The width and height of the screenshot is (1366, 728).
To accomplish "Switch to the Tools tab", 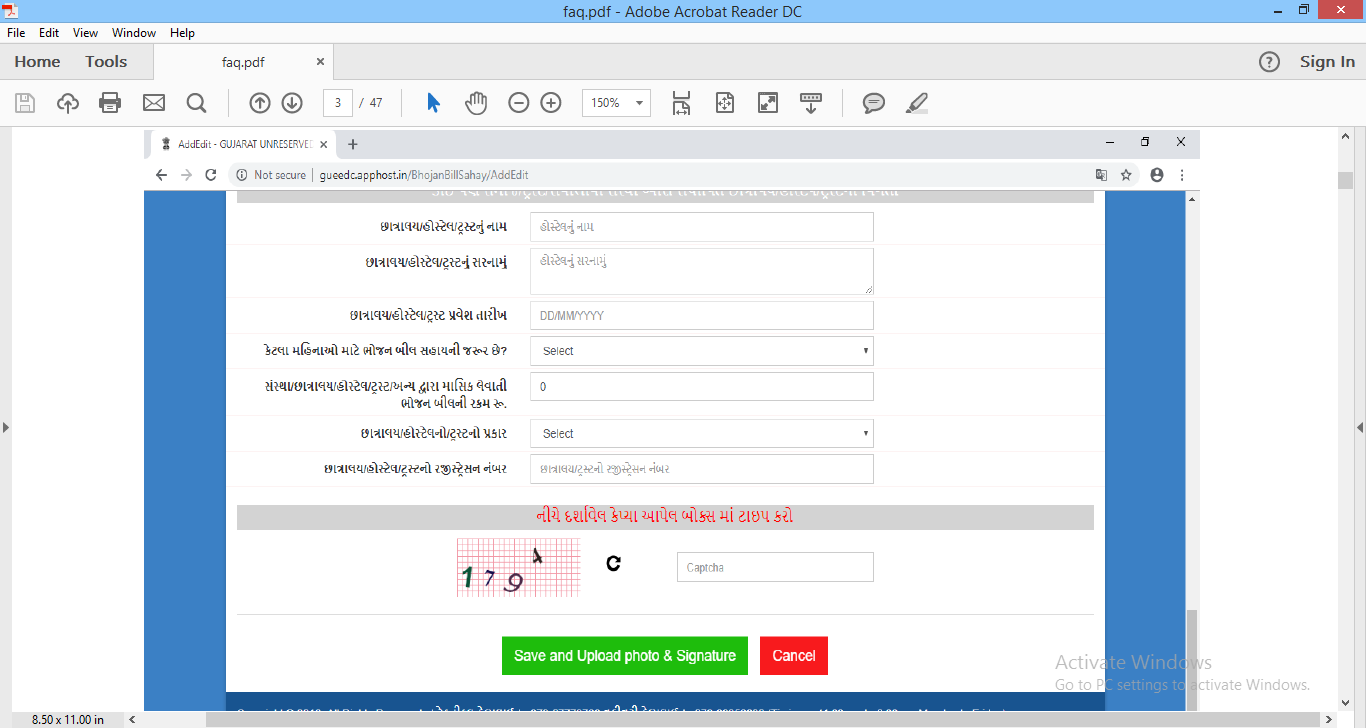I will pos(106,61).
